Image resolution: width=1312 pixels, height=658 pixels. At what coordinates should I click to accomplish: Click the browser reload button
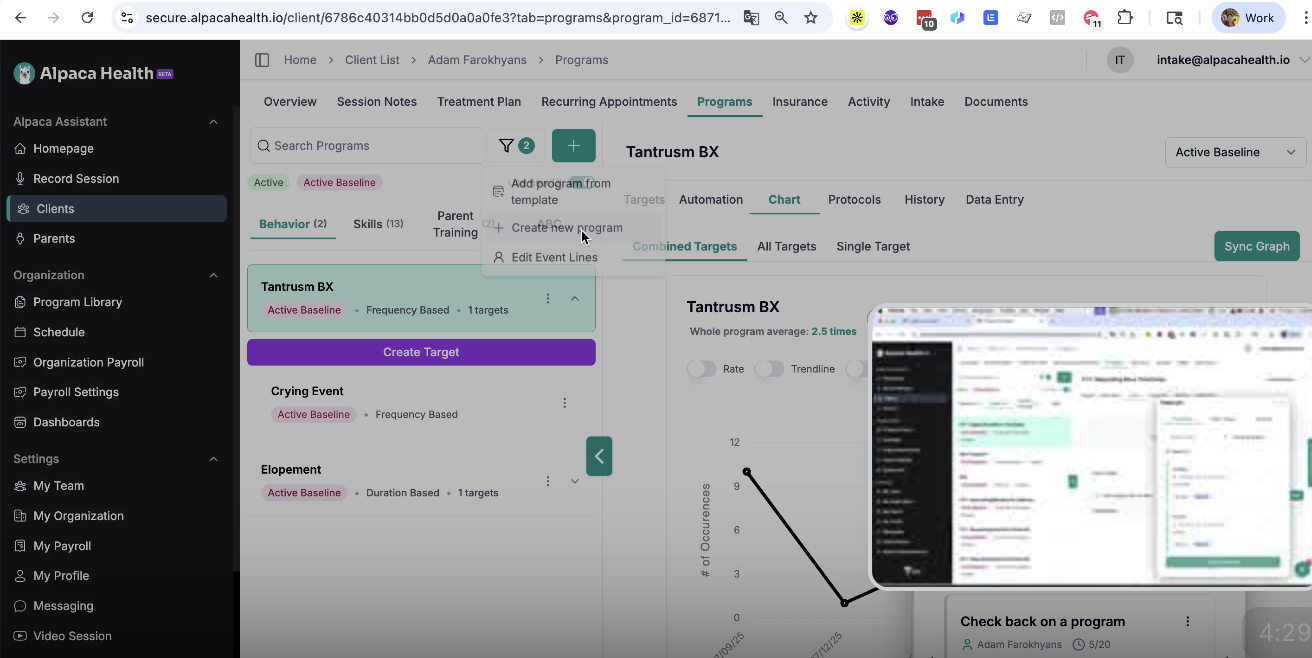click(x=87, y=17)
